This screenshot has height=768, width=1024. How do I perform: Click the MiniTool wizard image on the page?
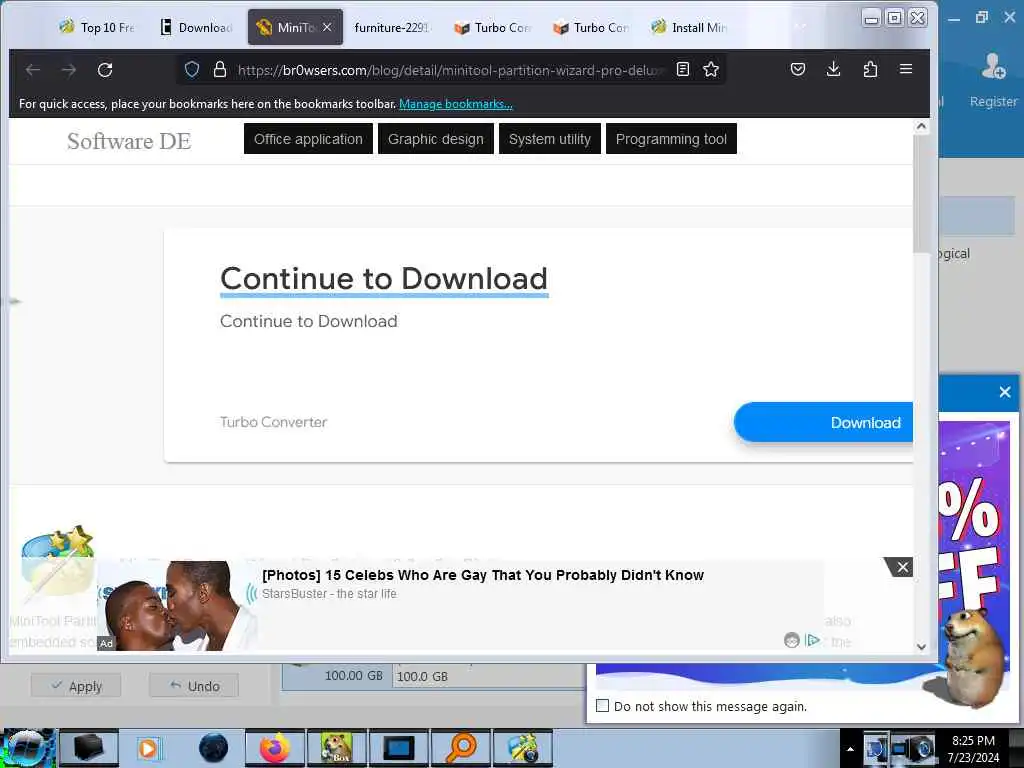pos(57,563)
